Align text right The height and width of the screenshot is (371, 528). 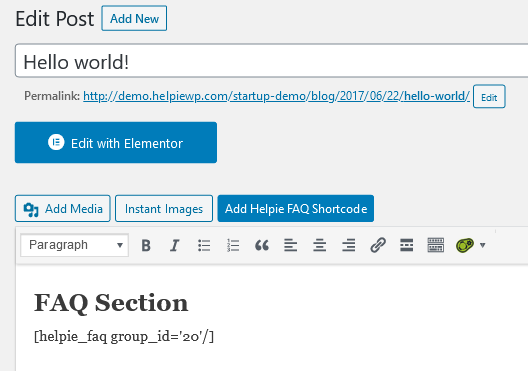pyautogui.click(x=349, y=245)
